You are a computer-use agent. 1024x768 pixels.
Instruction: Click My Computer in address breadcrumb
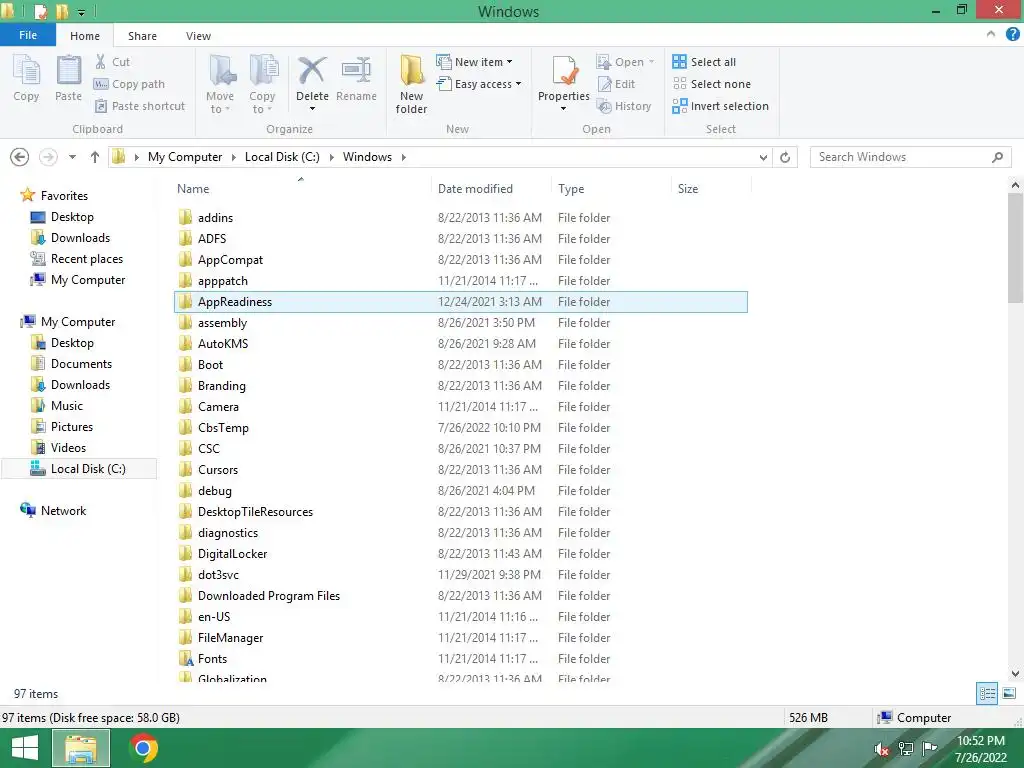click(x=185, y=157)
